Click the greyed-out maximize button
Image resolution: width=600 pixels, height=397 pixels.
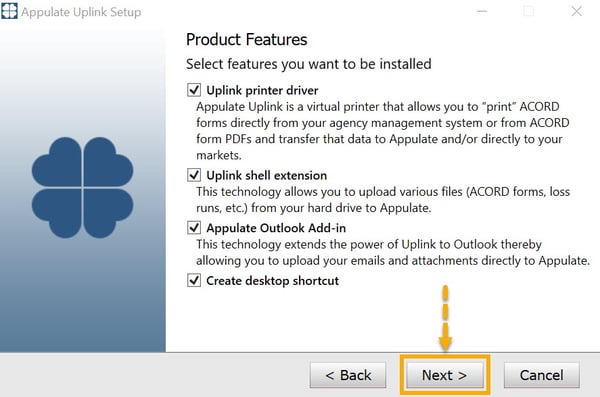point(529,11)
